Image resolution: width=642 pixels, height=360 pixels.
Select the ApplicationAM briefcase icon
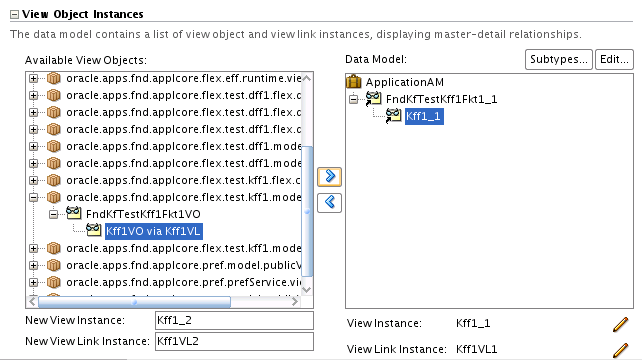coord(354,82)
